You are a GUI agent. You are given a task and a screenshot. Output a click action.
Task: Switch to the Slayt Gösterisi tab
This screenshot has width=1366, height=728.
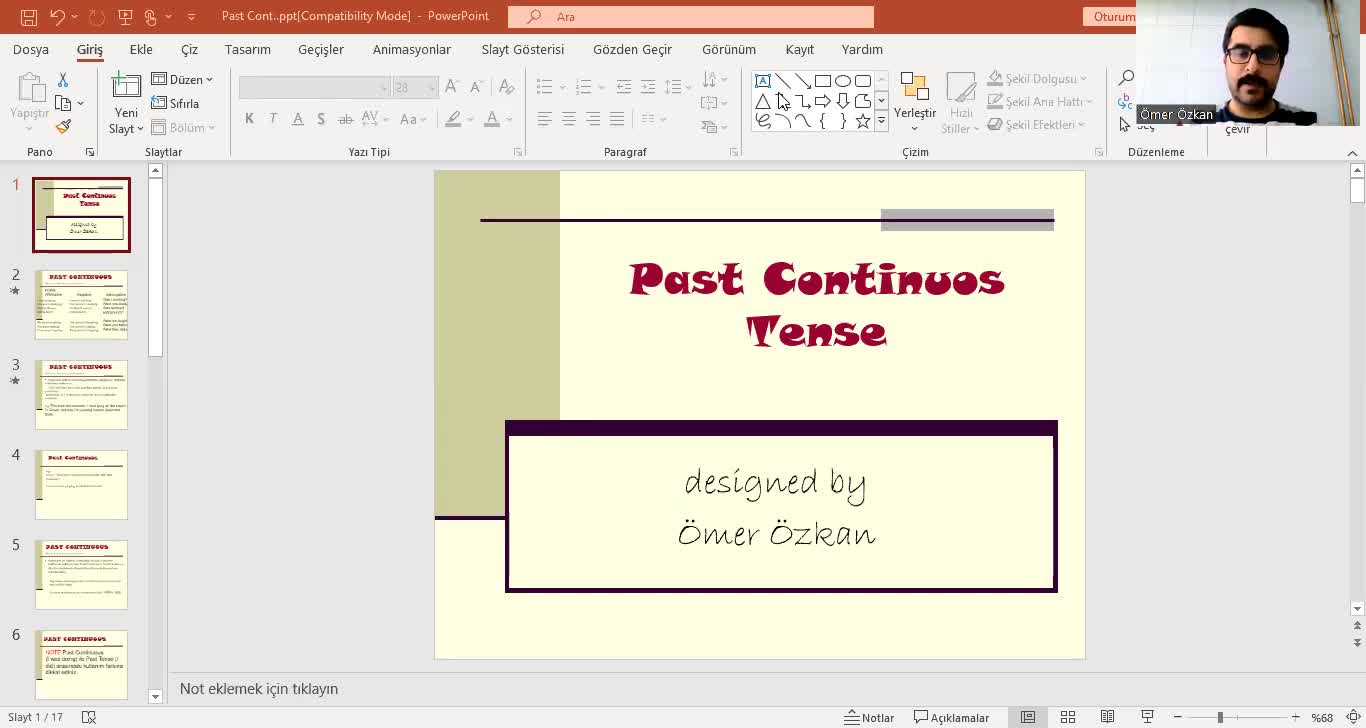pos(523,49)
